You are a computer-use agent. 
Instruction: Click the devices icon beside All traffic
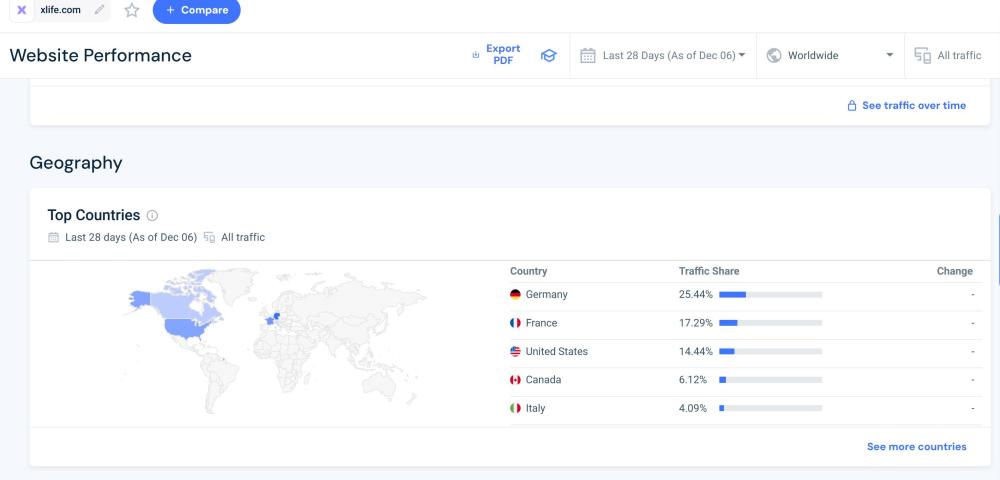coord(922,56)
